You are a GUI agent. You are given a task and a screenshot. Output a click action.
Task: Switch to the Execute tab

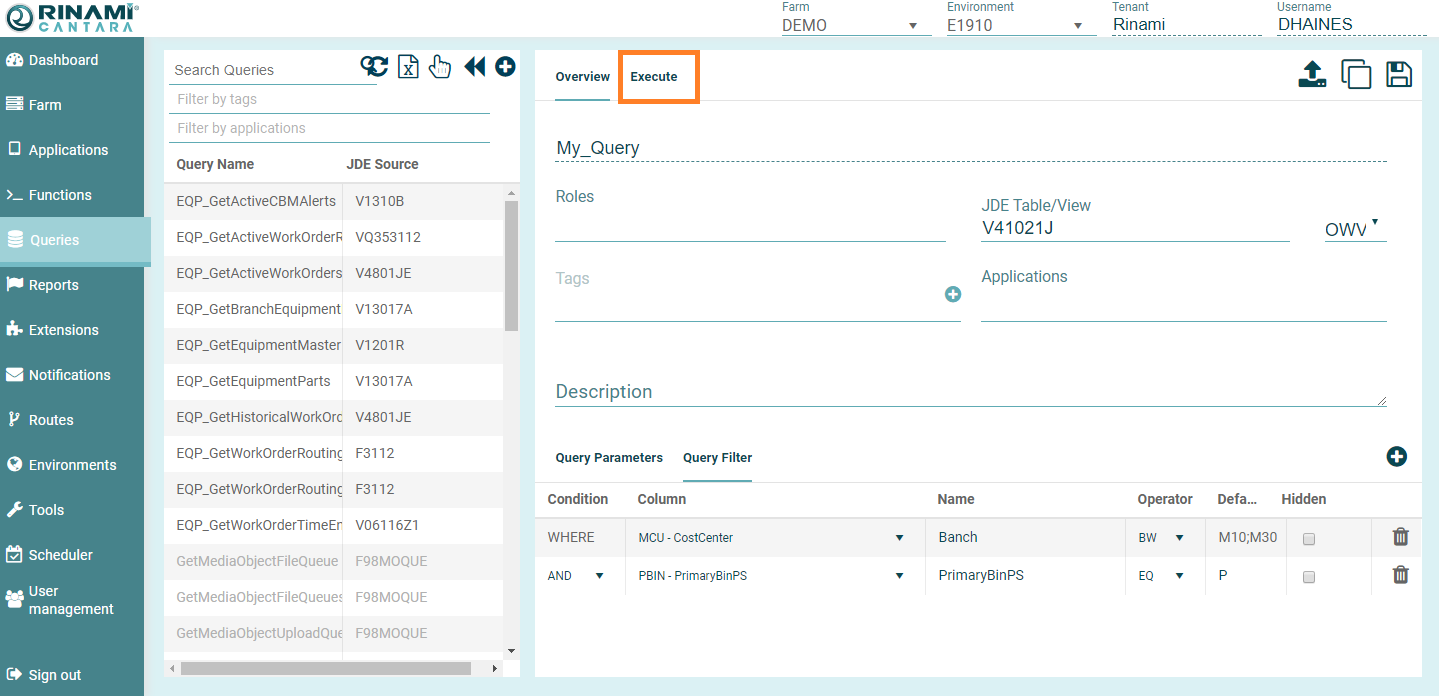(654, 77)
